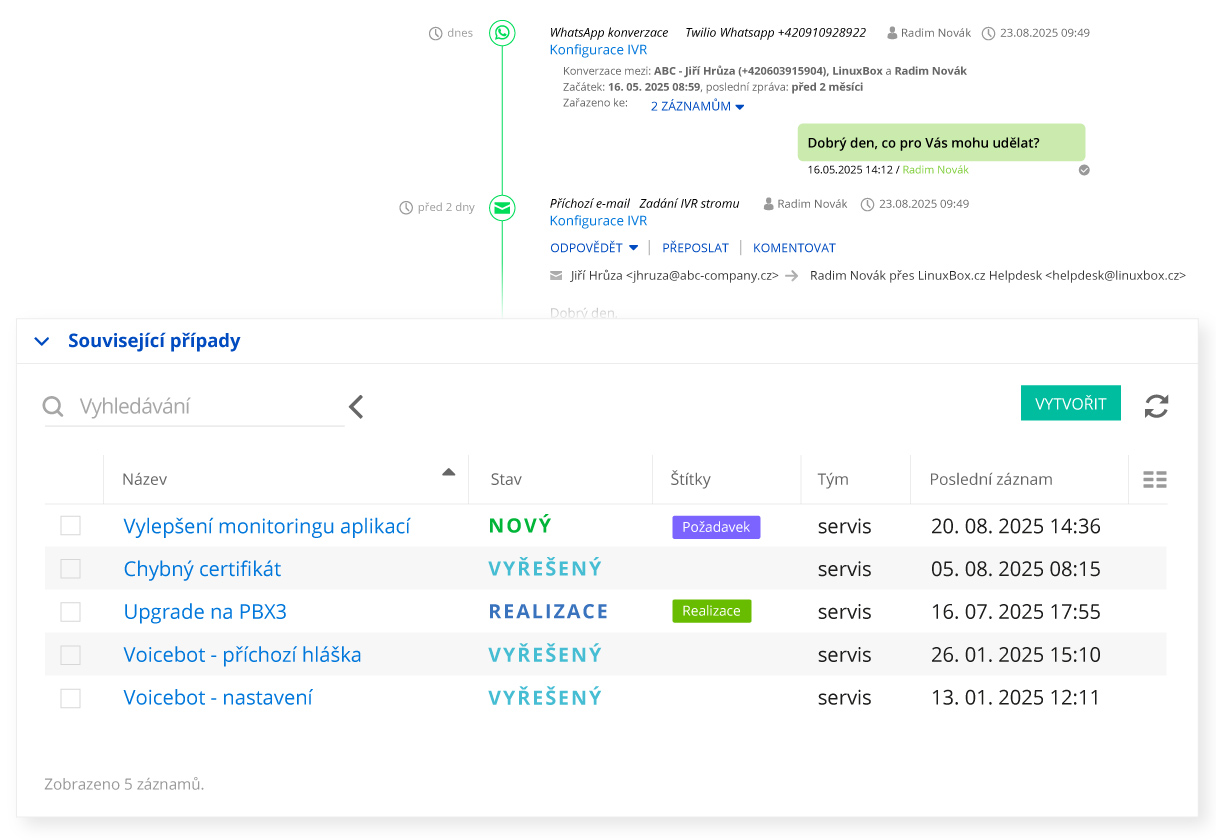The width and height of the screenshot is (1216, 840).
Task: Click the purple Požadavek tag
Action: pos(716,527)
